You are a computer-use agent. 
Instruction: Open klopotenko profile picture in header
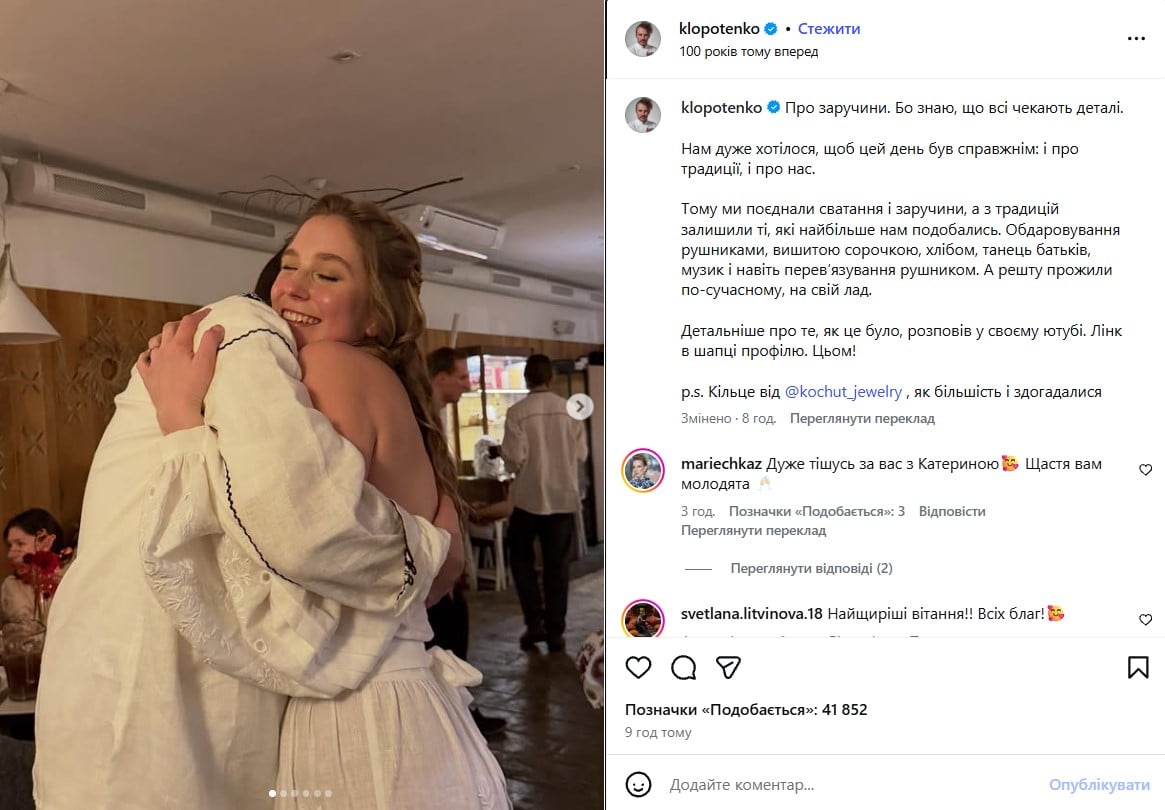pos(643,39)
